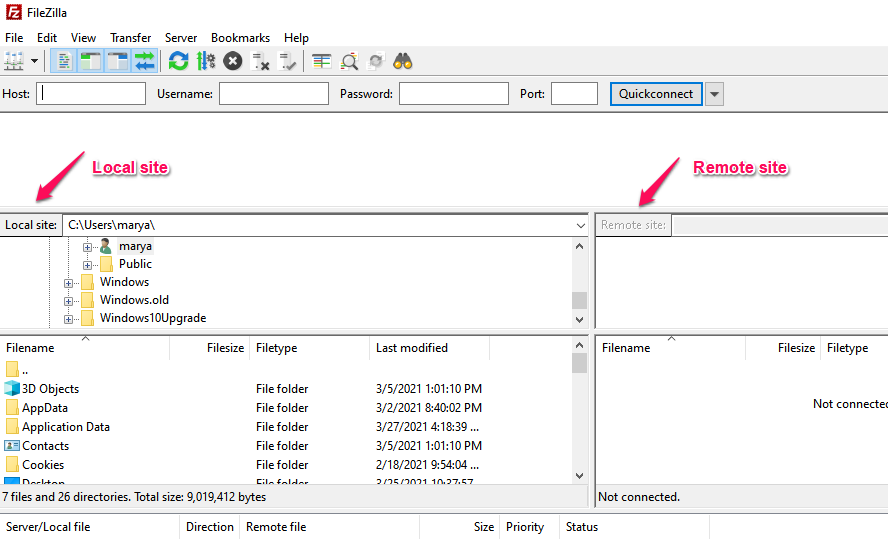Click local tree scrollbar down arrow
Image resolution: width=888 pixels, height=555 pixels.
pyautogui.click(x=579, y=319)
